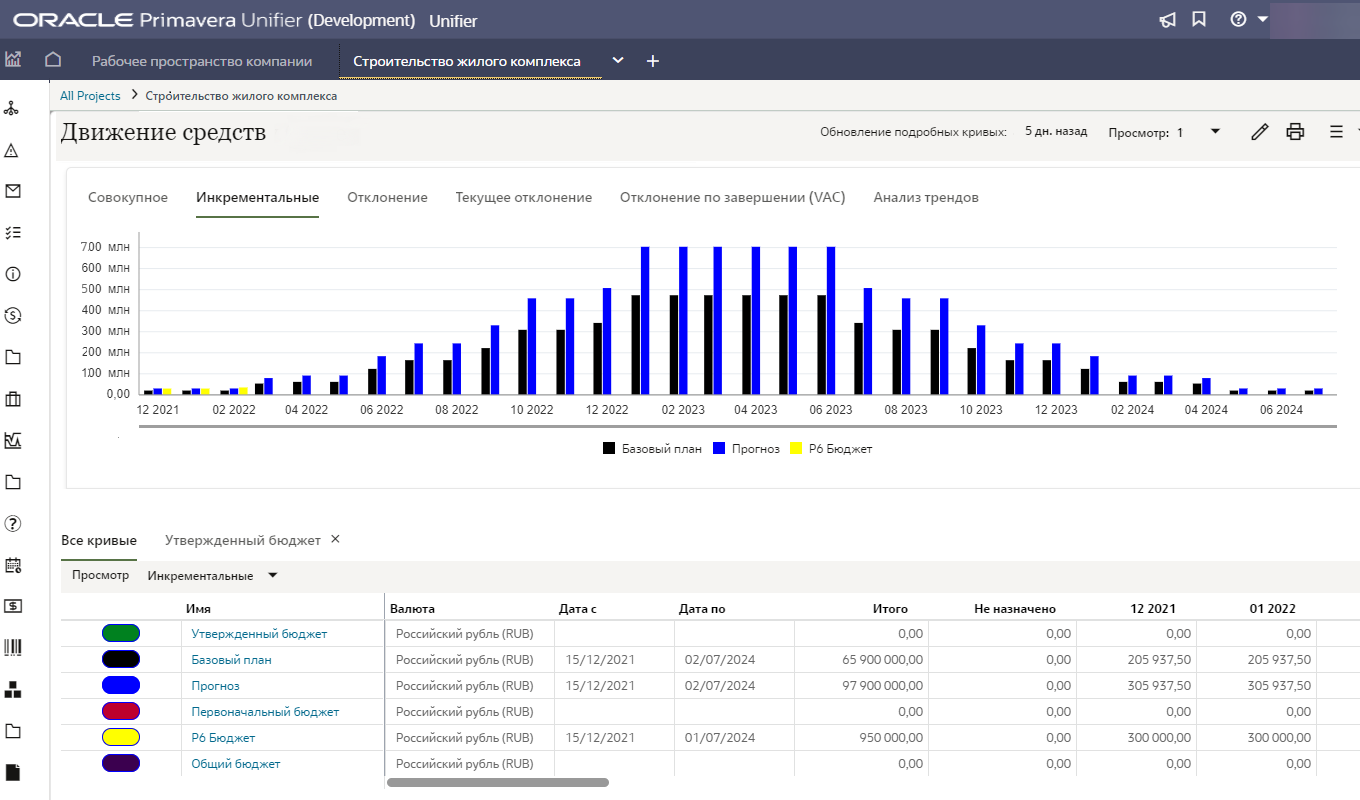Click the print icon
Screen dimensions: 1360x800
pyautogui.click(x=1295, y=132)
